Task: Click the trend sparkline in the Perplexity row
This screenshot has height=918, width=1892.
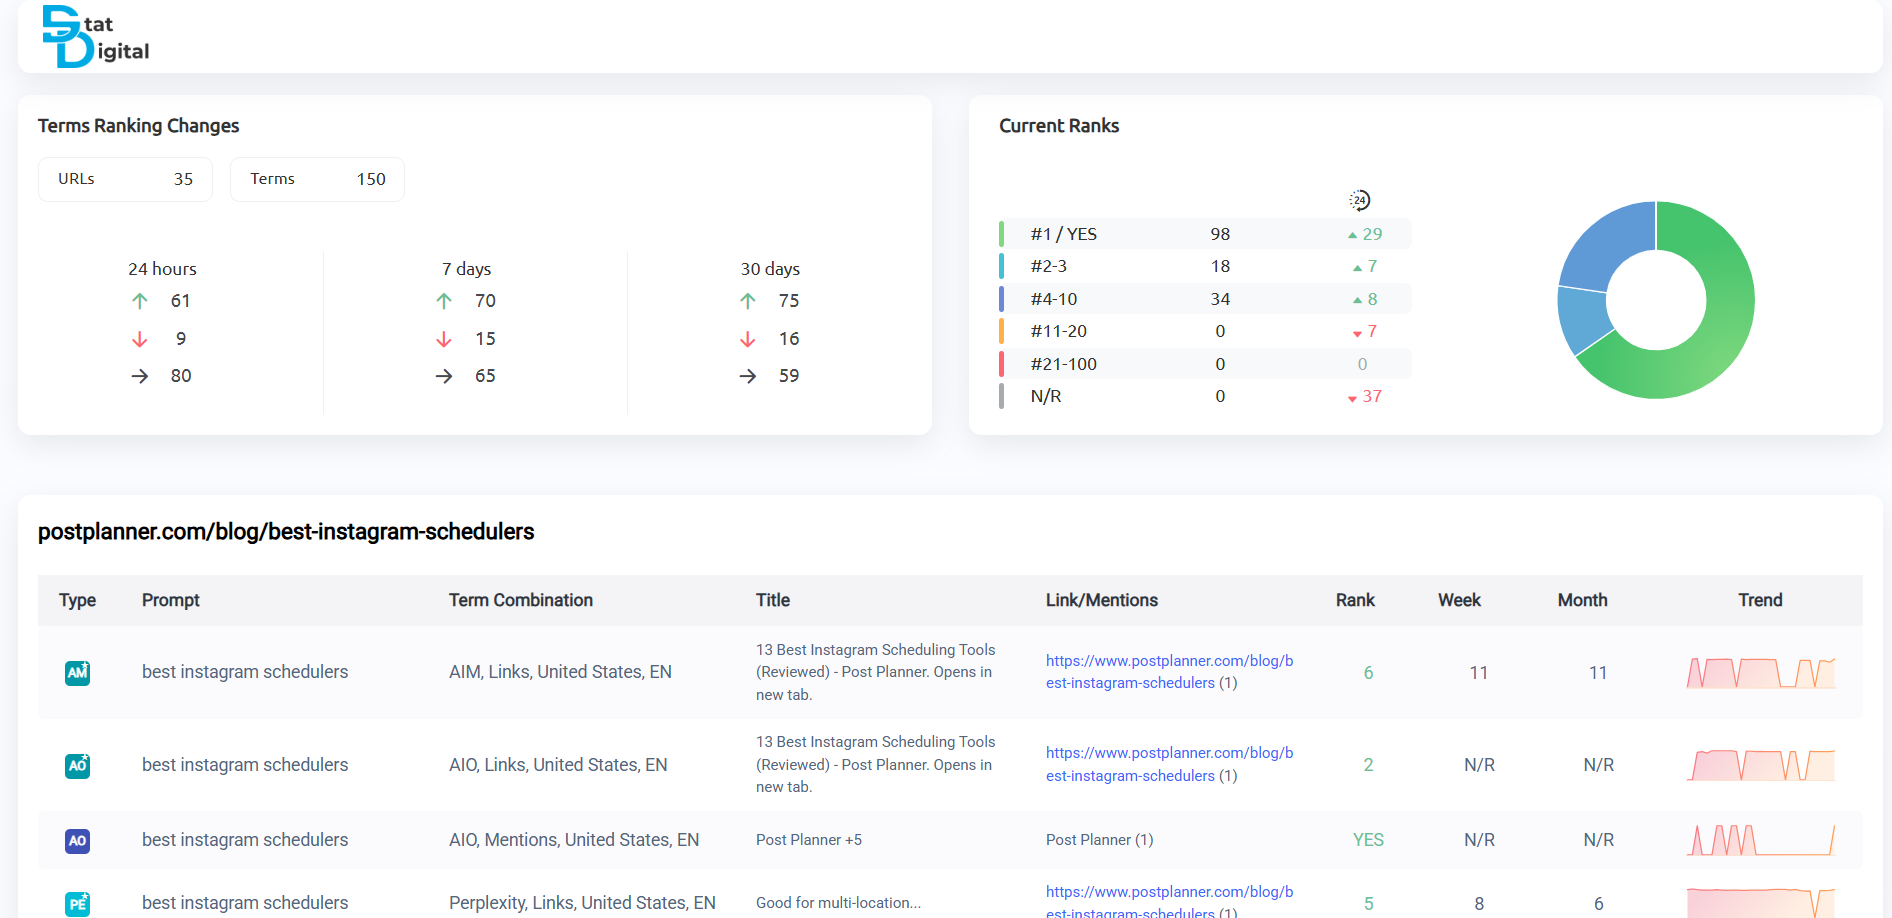Action: tap(1761, 903)
